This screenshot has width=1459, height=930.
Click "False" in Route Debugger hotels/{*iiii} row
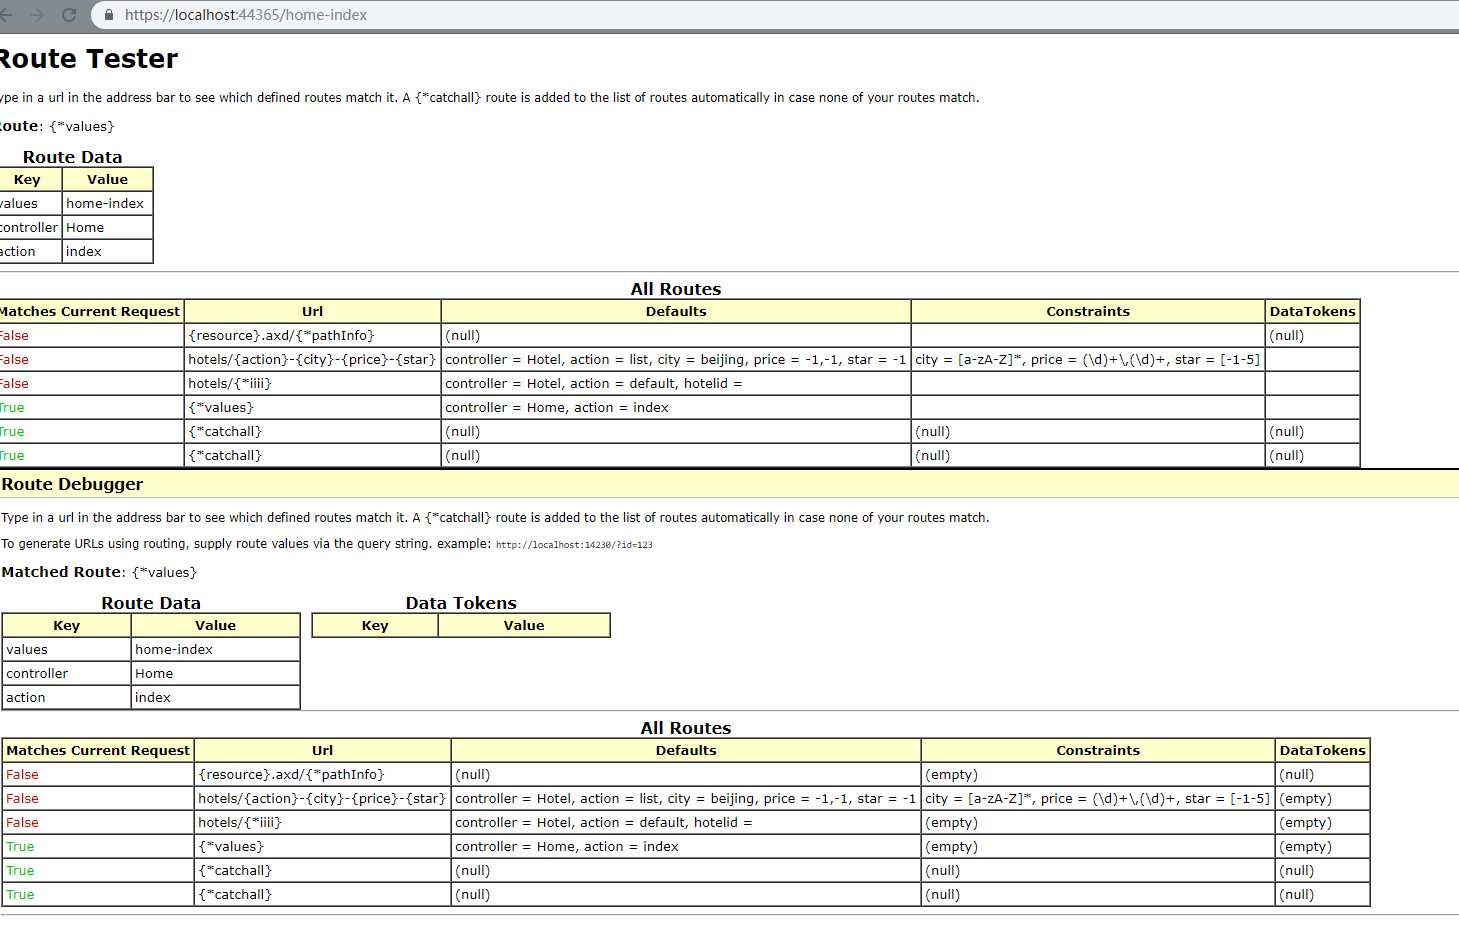pos(22,822)
